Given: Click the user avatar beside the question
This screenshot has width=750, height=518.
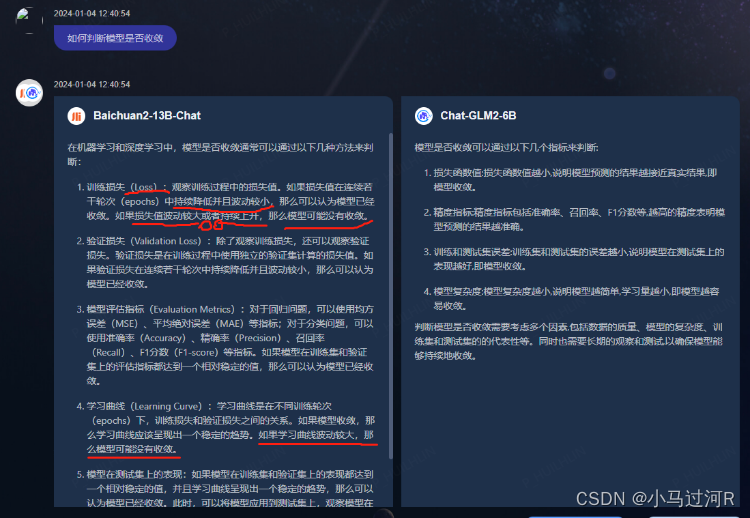Looking at the screenshot, I should 29,20.
